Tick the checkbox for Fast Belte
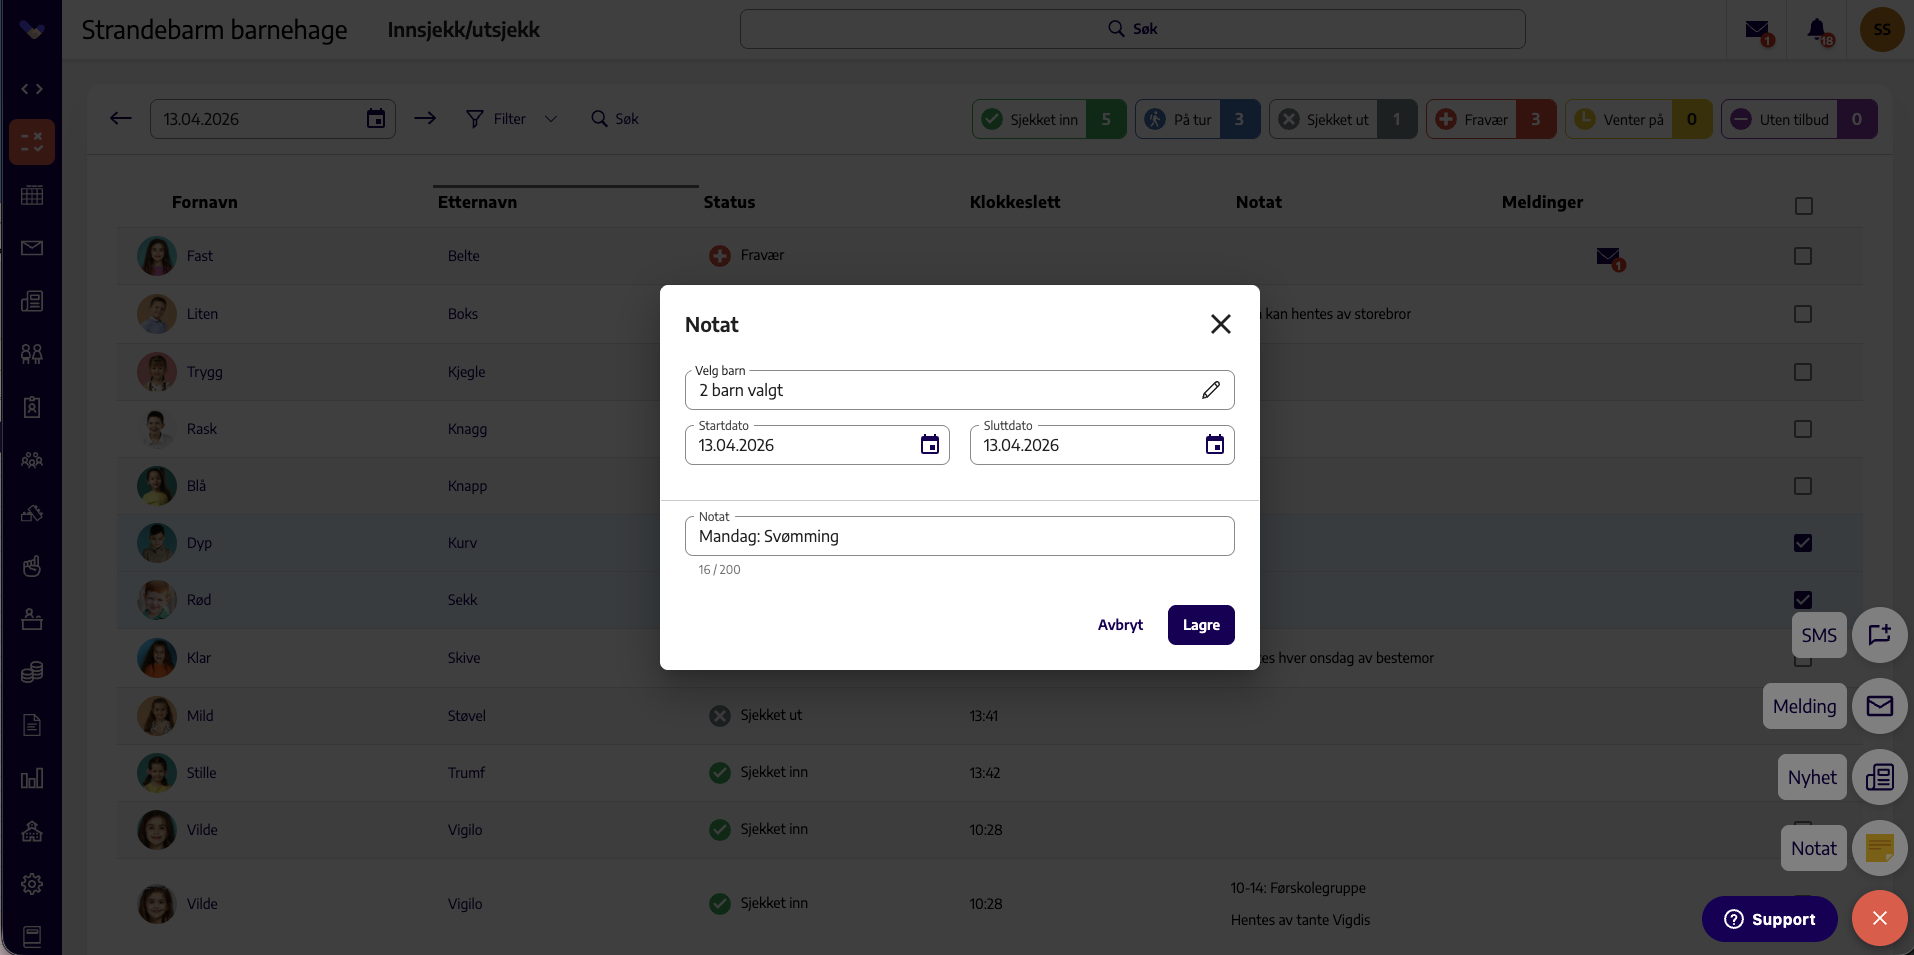The height and width of the screenshot is (955, 1914). (x=1803, y=256)
